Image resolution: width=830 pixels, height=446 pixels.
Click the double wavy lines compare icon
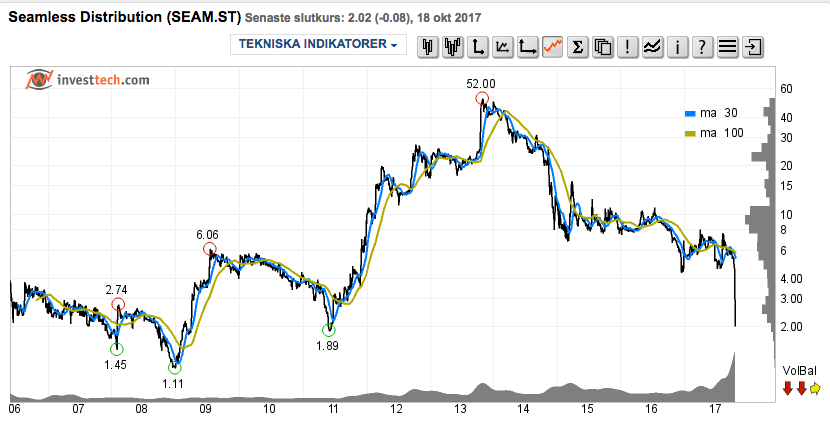pos(652,47)
